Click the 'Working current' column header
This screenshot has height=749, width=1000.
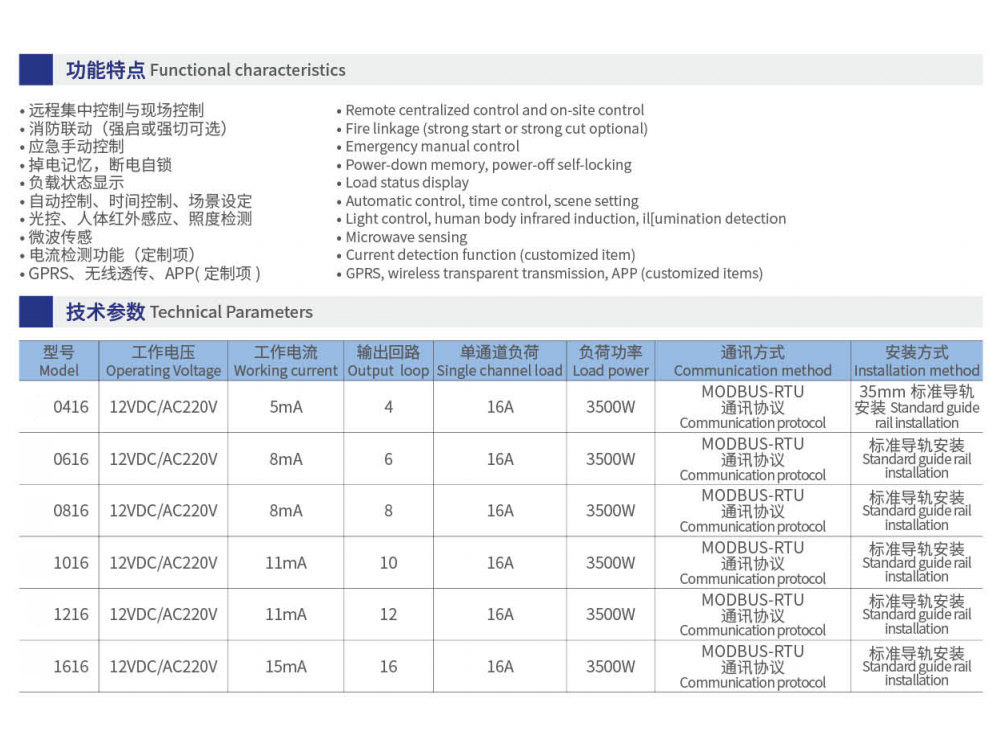point(286,361)
